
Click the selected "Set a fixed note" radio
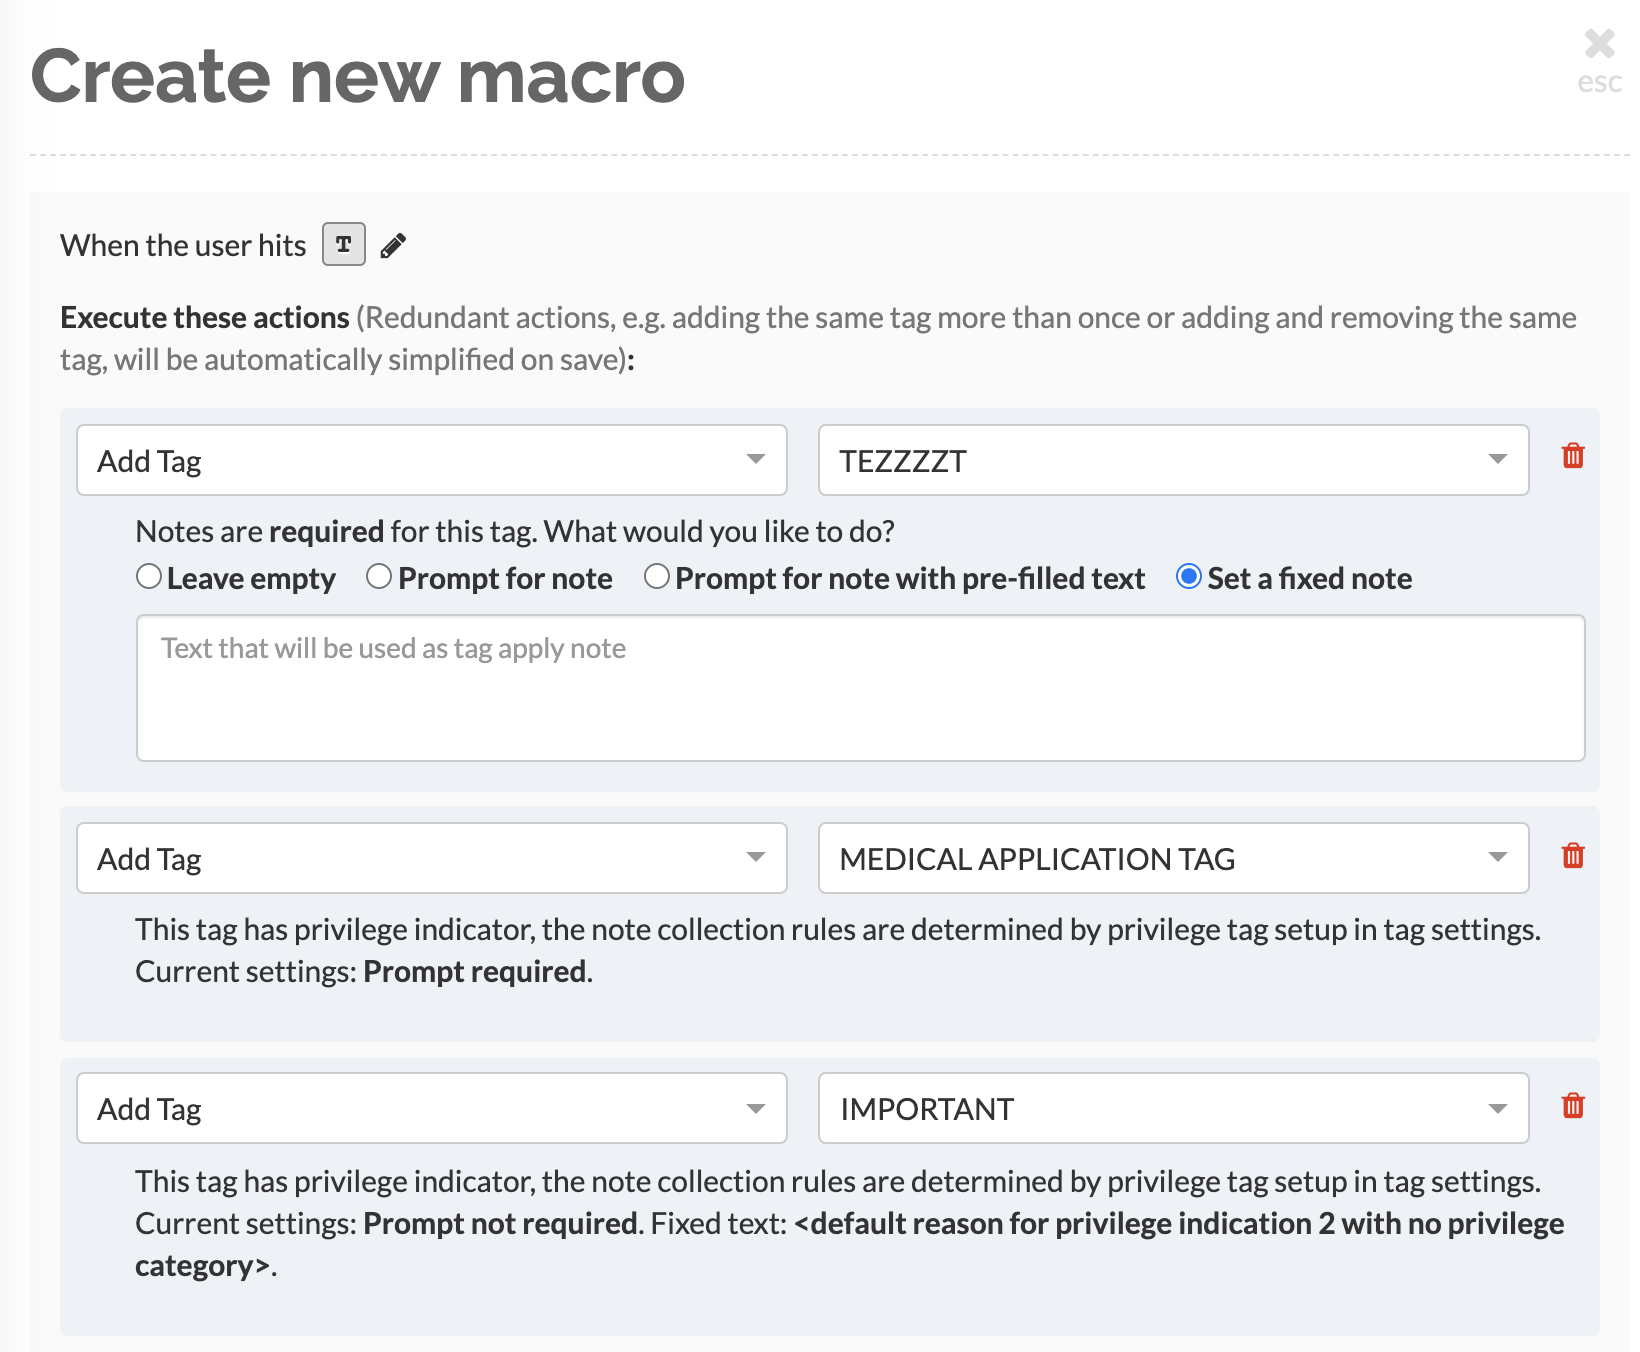(1188, 576)
